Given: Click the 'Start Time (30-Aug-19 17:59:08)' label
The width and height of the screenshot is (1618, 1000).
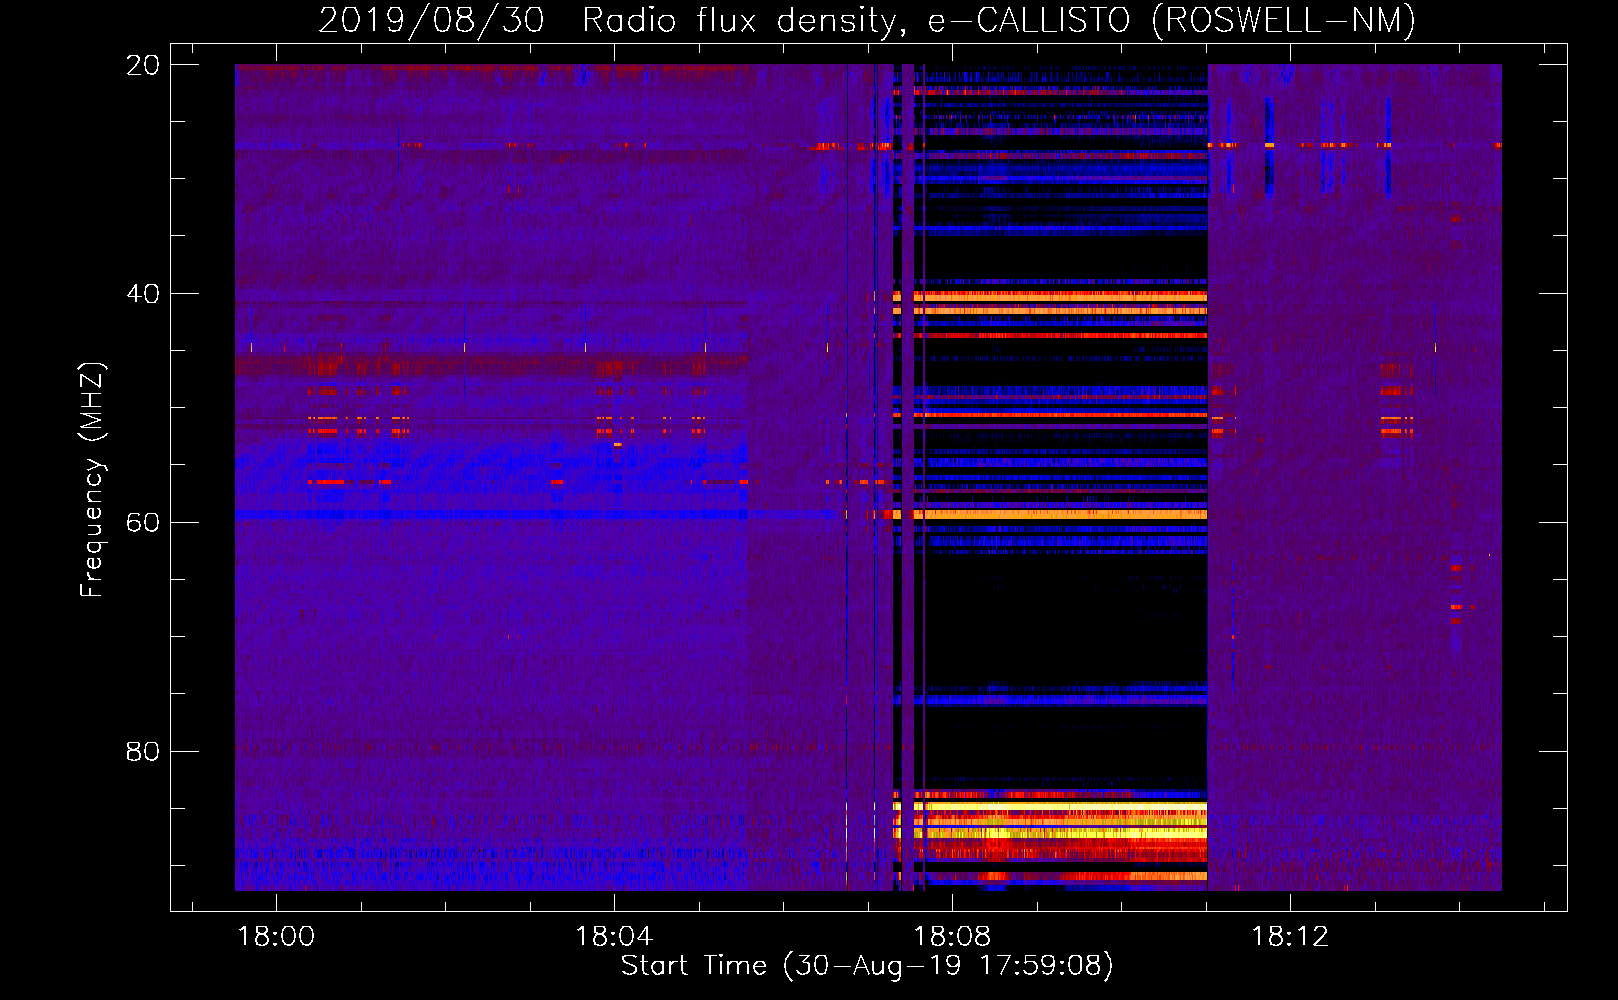Looking at the screenshot, I should pos(867,966).
